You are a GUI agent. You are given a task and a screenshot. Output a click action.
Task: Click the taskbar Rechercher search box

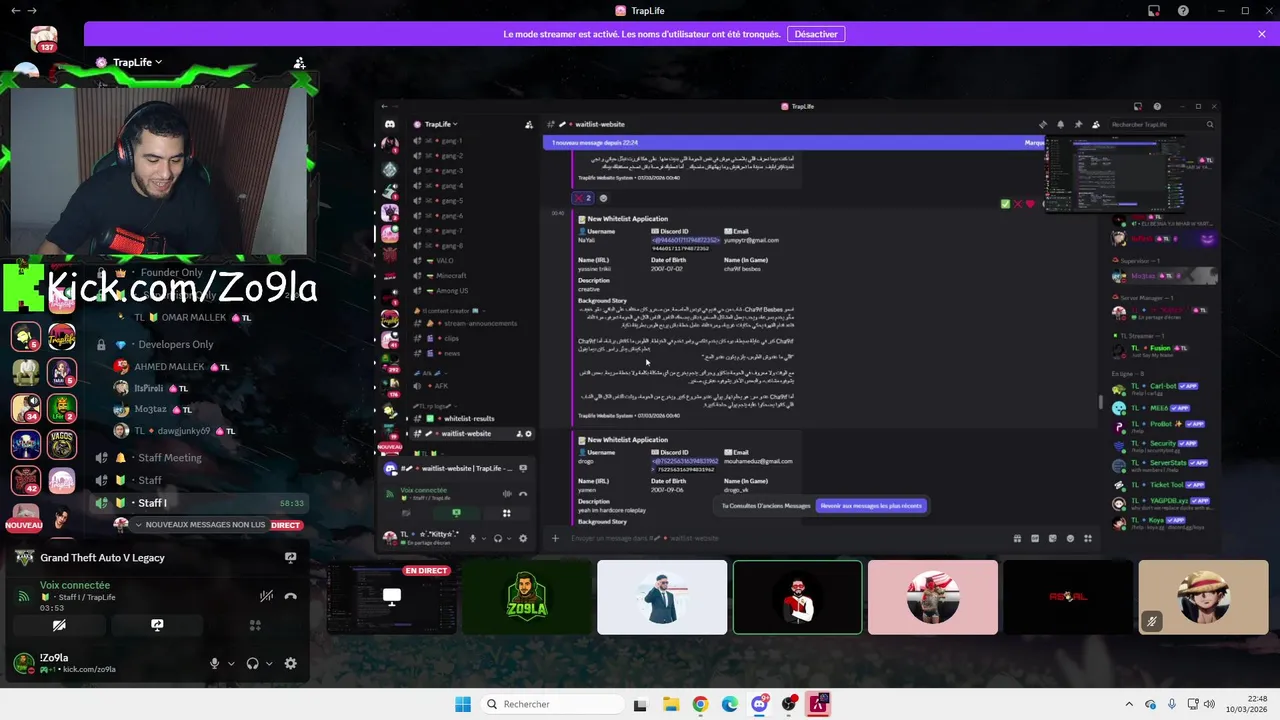tap(551, 704)
